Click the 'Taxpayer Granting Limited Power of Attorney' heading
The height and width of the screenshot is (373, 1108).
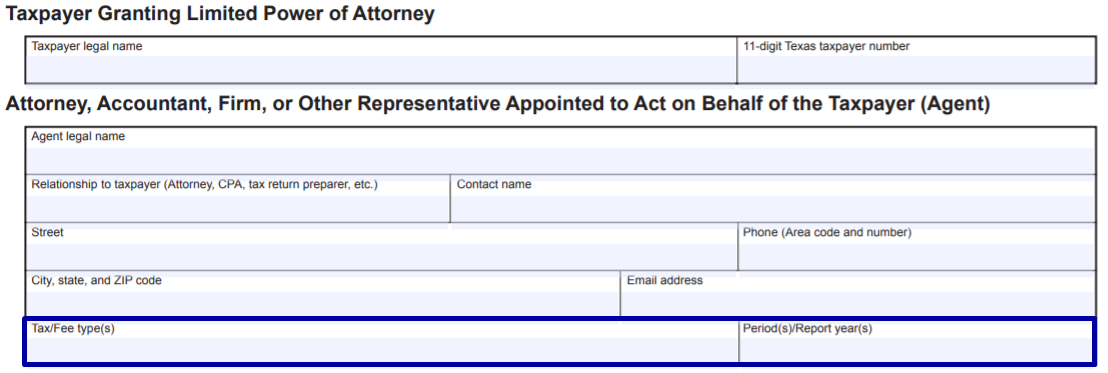point(220,13)
